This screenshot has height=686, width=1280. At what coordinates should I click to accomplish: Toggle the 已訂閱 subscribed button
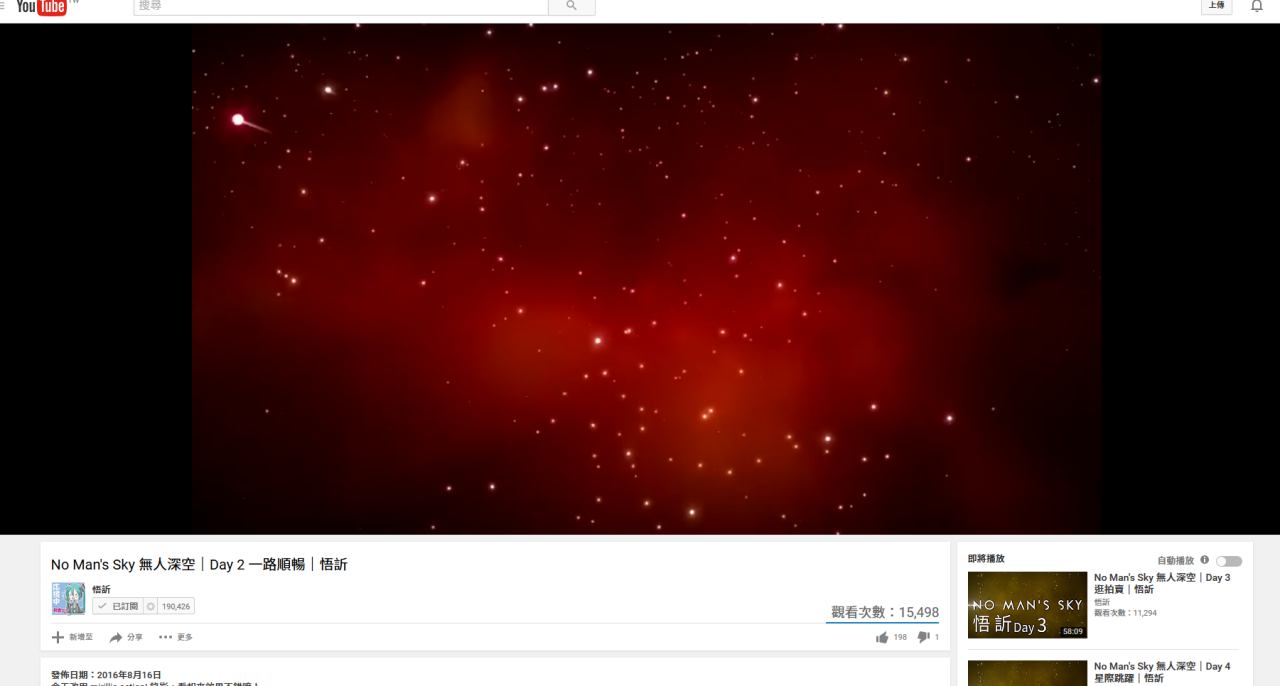118,606
